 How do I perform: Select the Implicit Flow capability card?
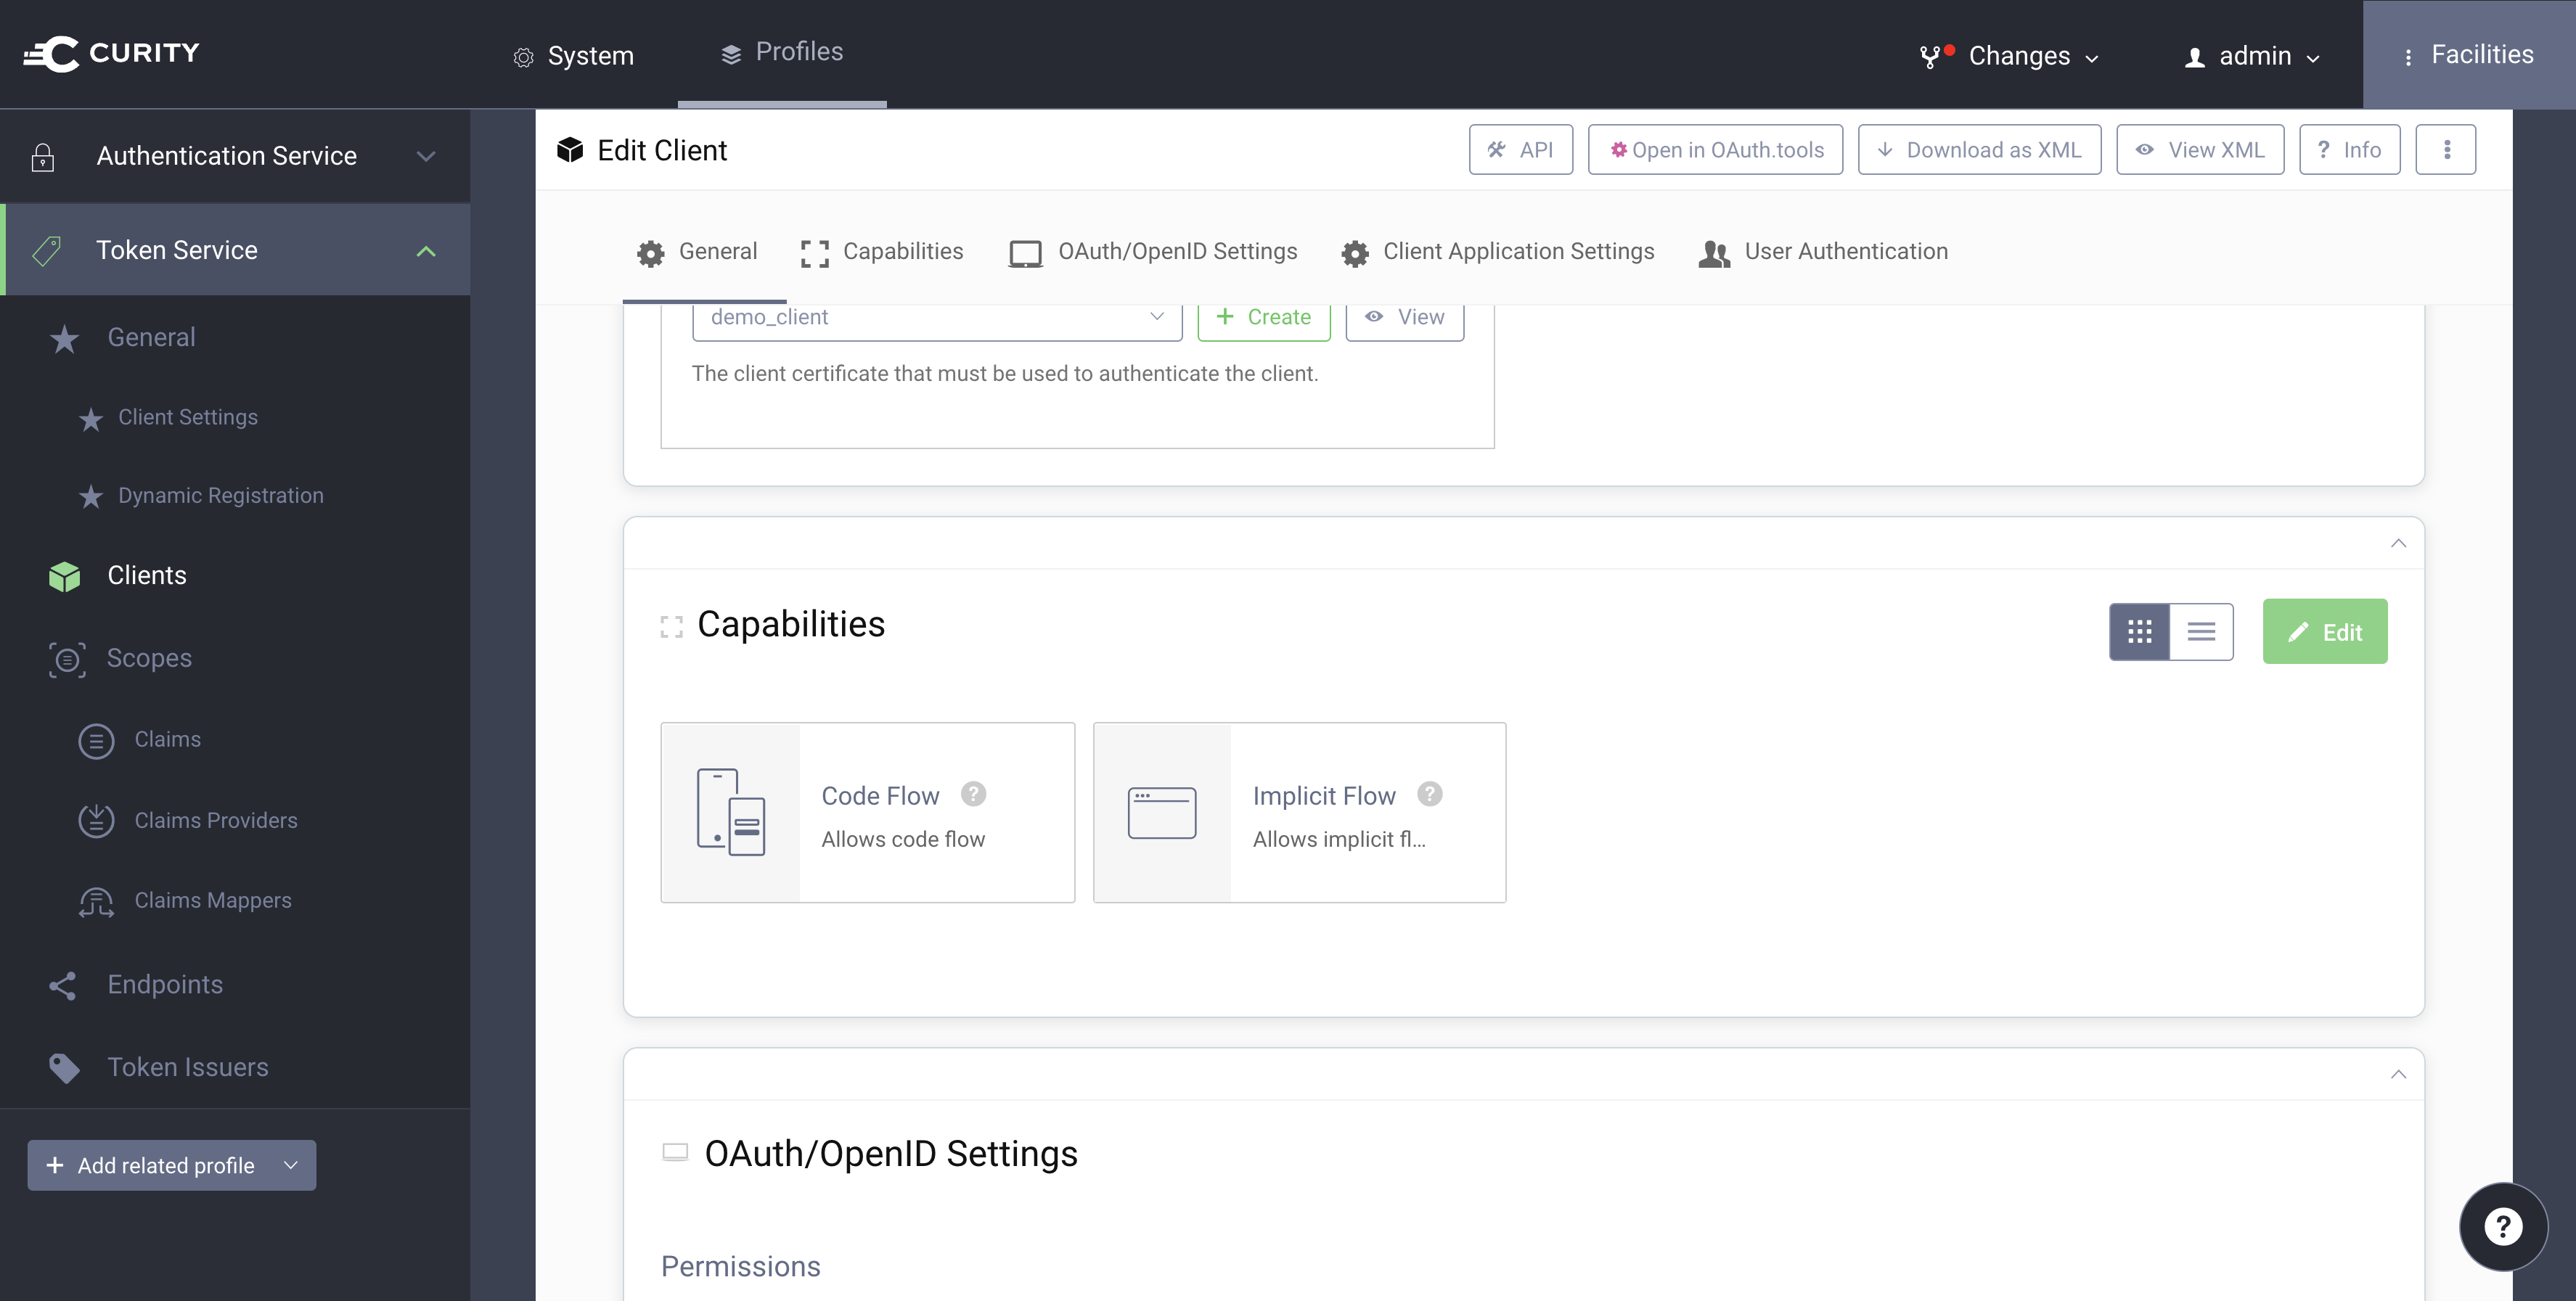(x=1299, y=813)
